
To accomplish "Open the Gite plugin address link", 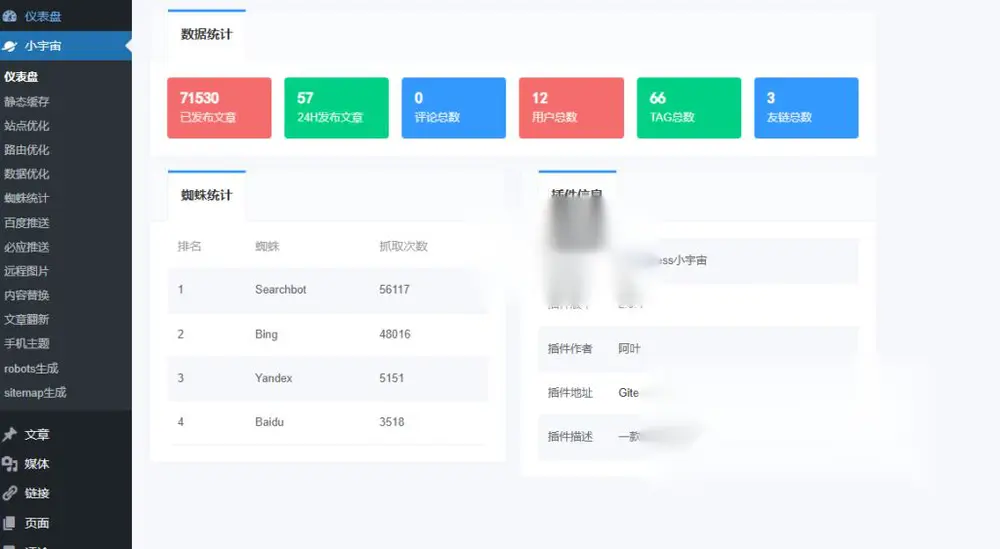I will (x=629, y=393).
